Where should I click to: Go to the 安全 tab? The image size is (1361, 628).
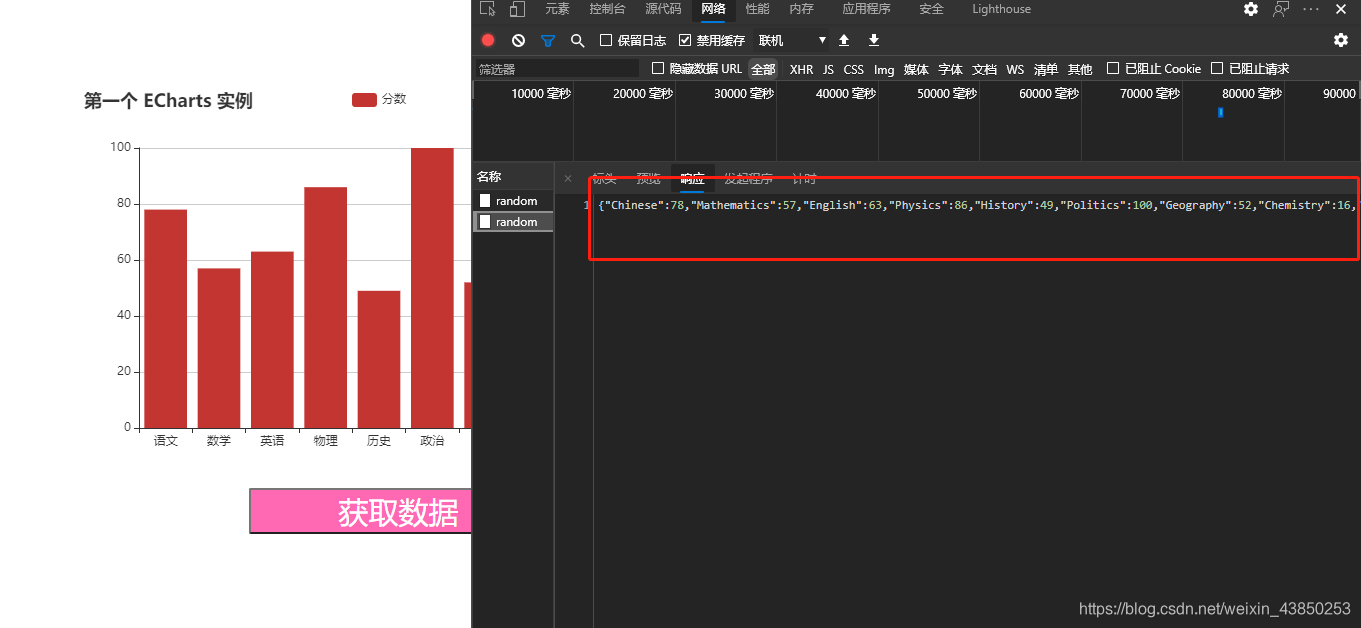pos(931,9)
